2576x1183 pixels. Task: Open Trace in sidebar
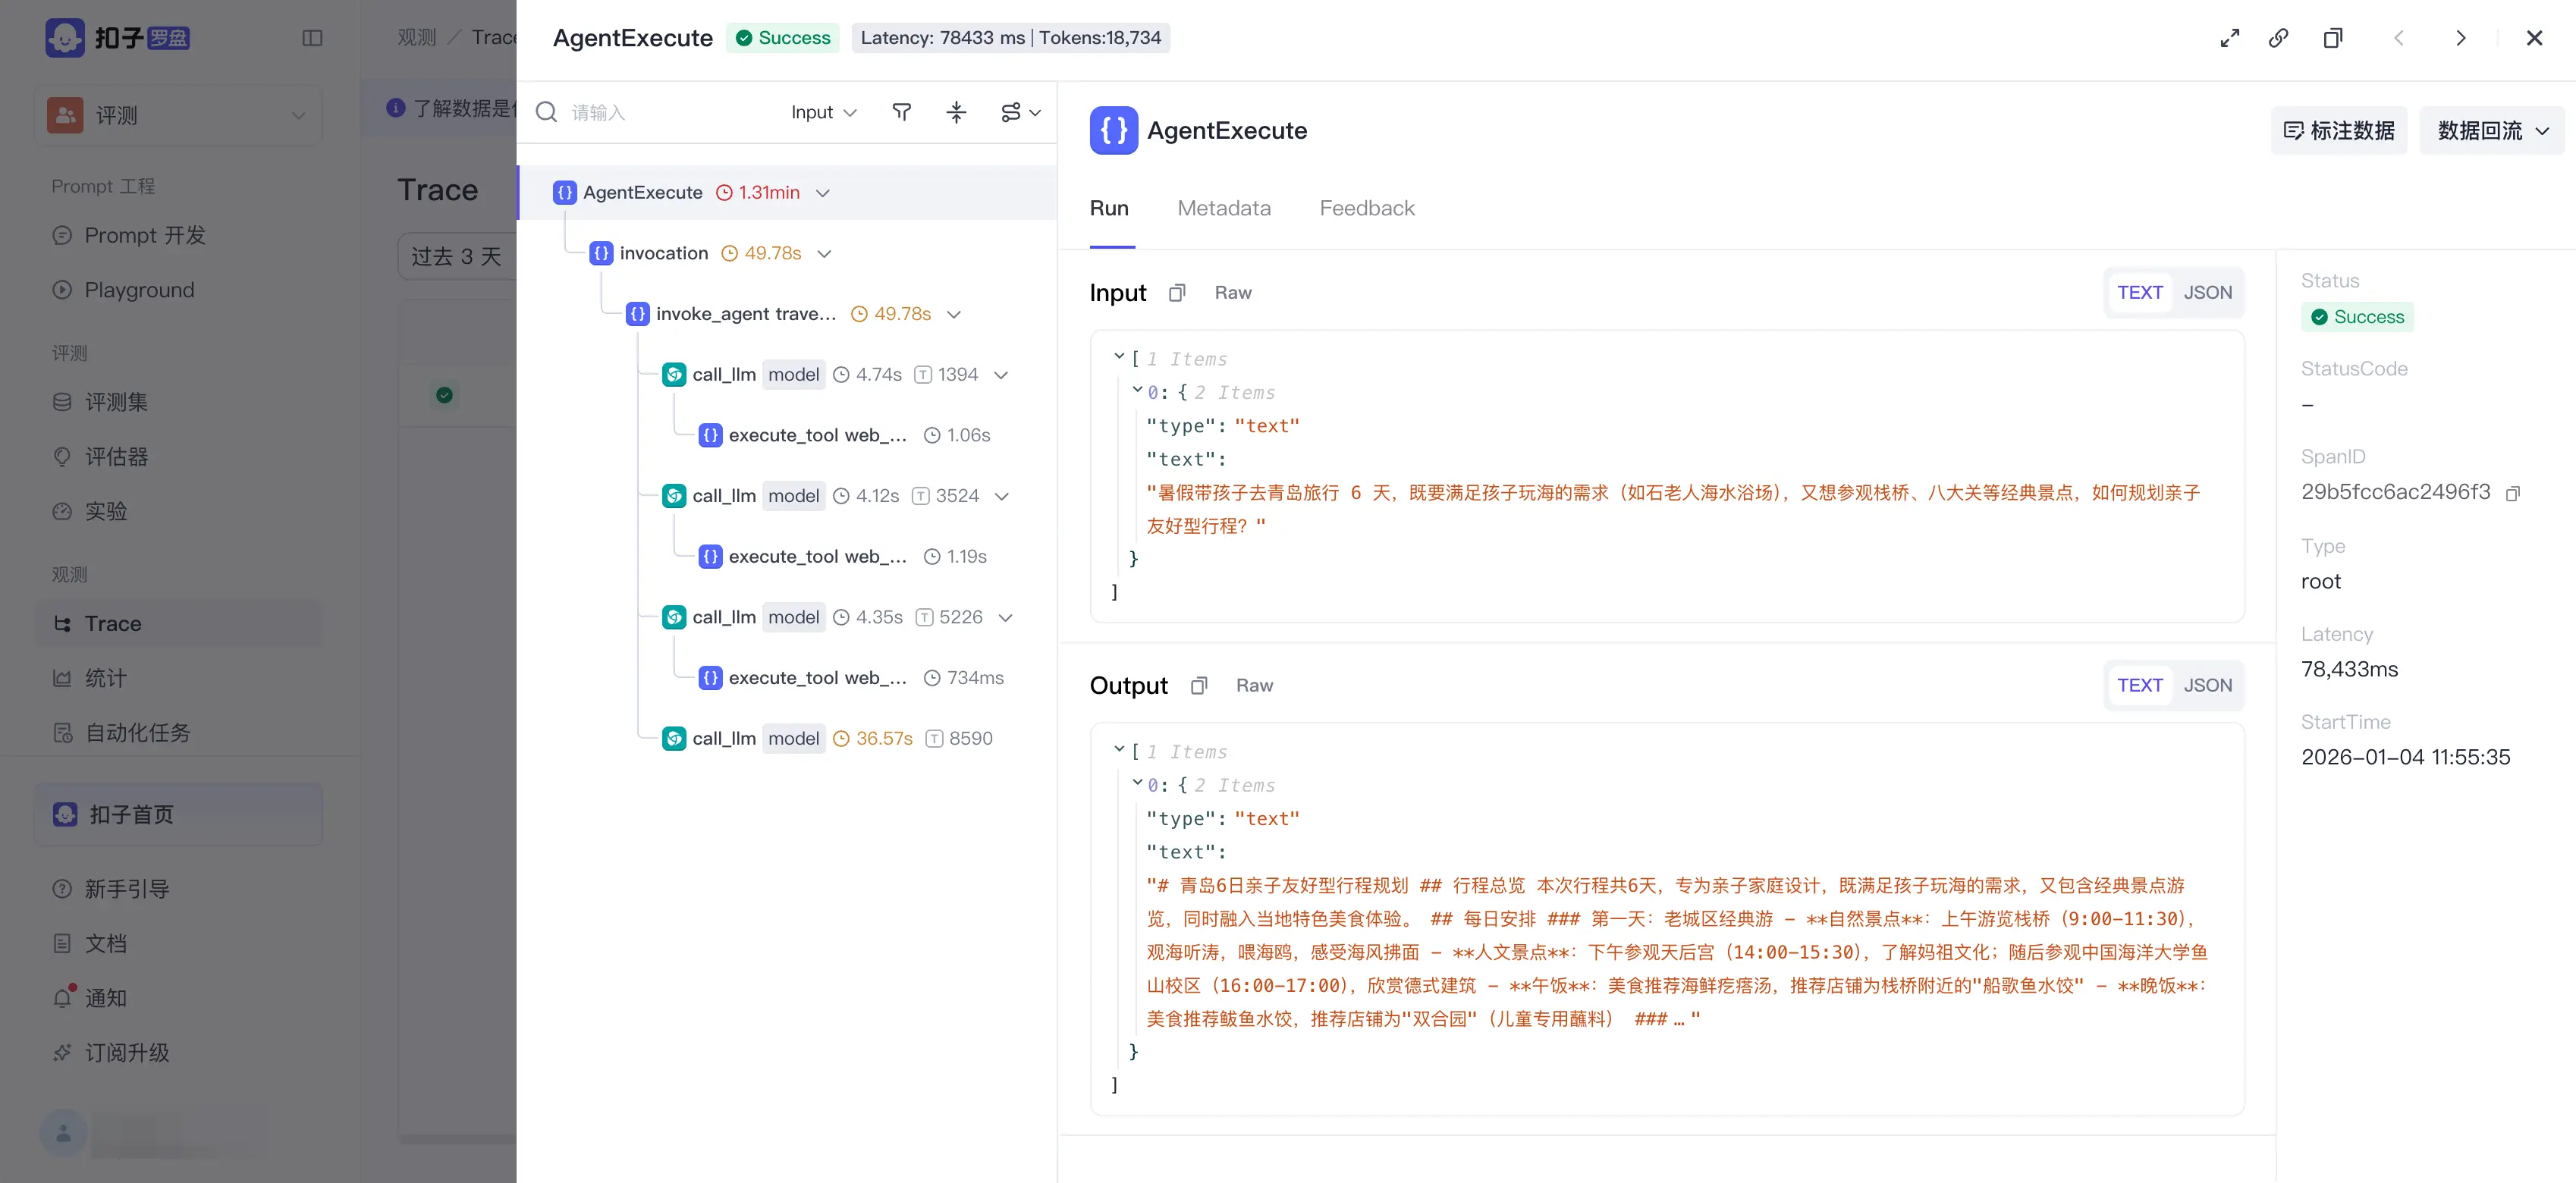[178, 623]
